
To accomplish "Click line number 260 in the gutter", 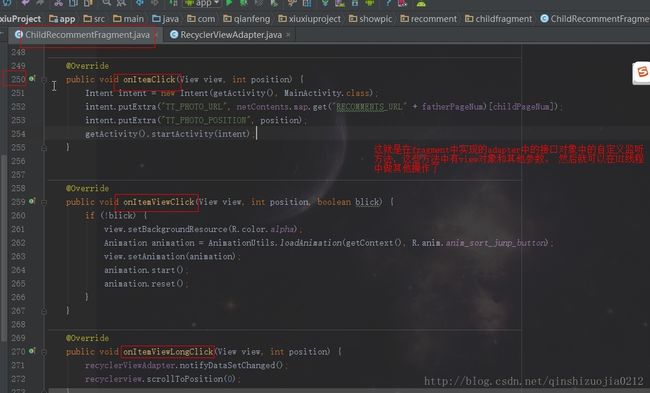I will [x=18, y=215].
